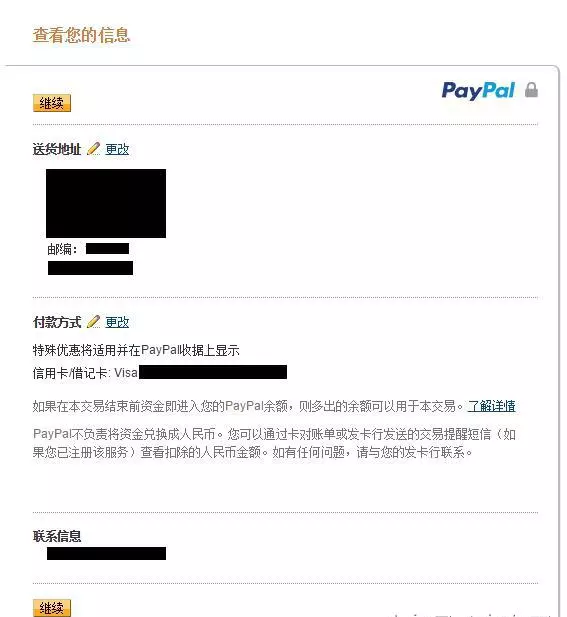This screenshot has width=567, height=617.
Task: Click the 付款方式 section title
Action: [57, 322]
